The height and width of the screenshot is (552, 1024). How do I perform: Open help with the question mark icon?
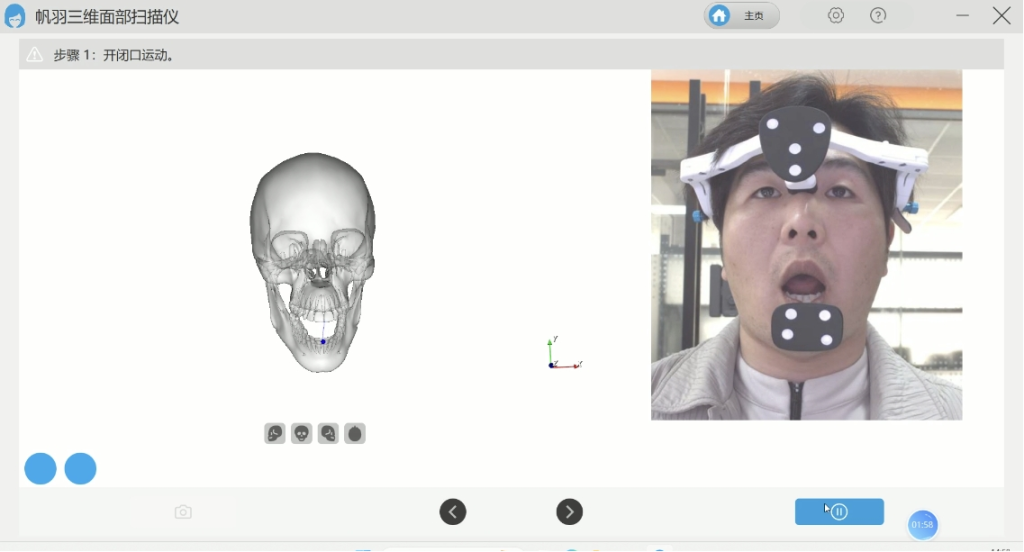(x=878, y=16)
